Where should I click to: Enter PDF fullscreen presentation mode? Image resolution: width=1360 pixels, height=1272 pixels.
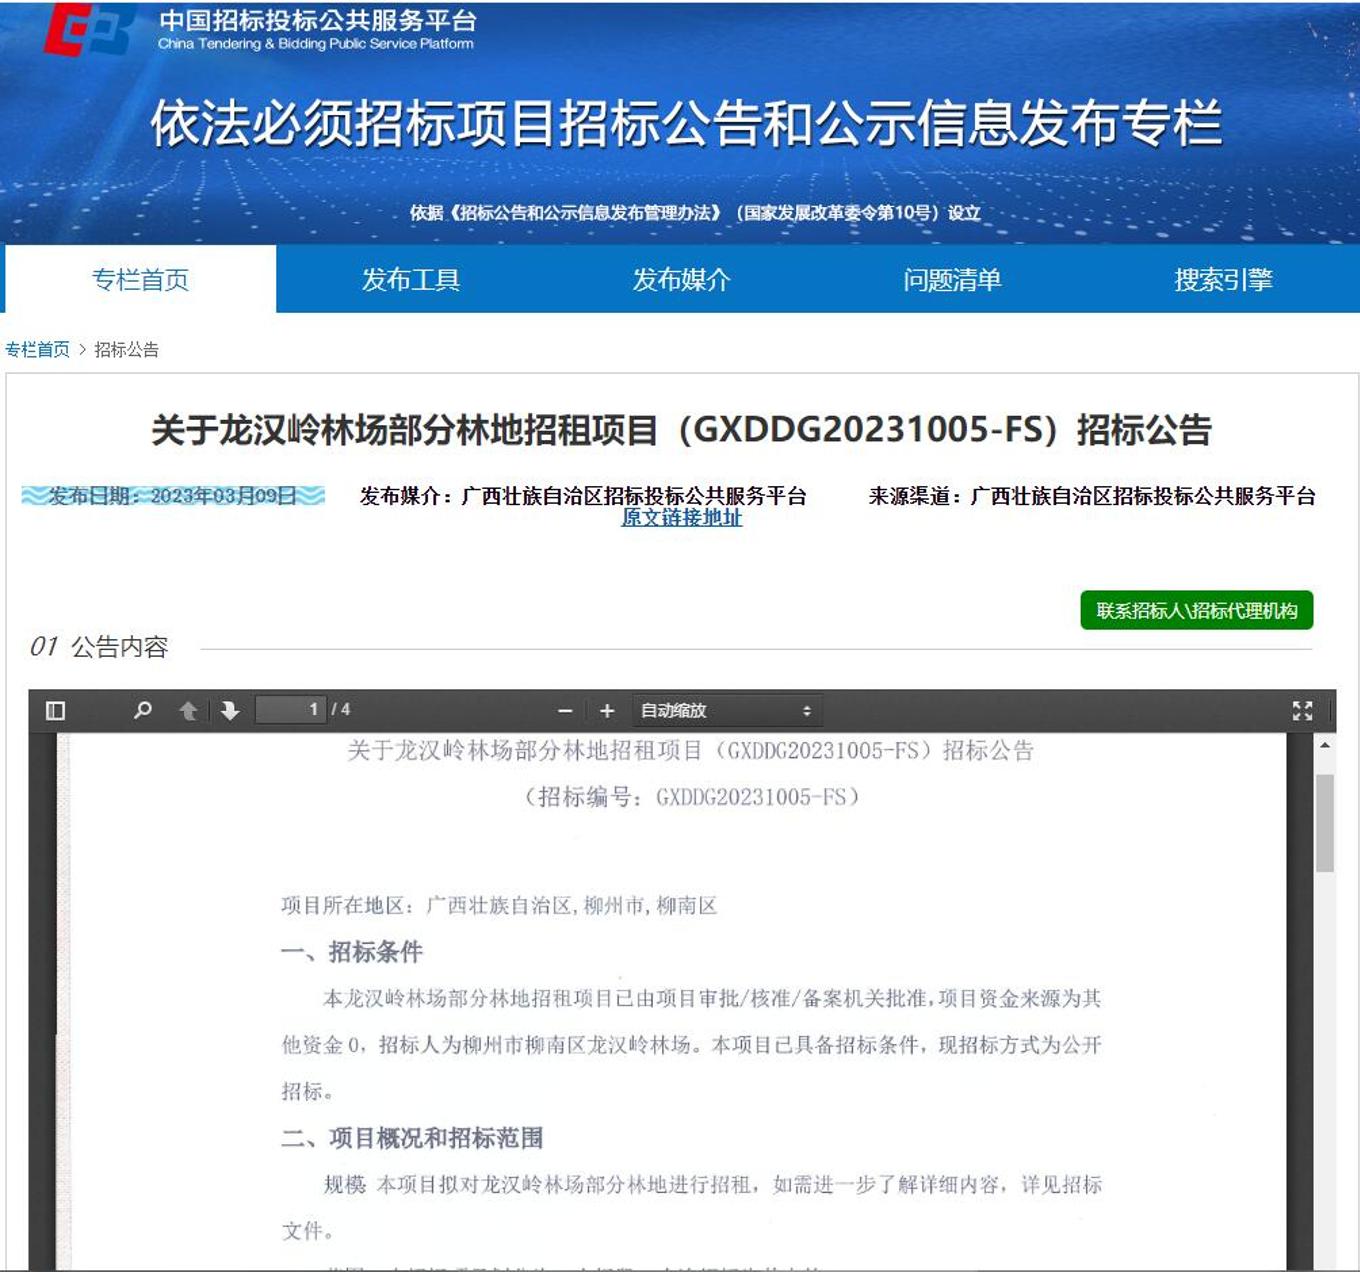(x=1302, y=710)
